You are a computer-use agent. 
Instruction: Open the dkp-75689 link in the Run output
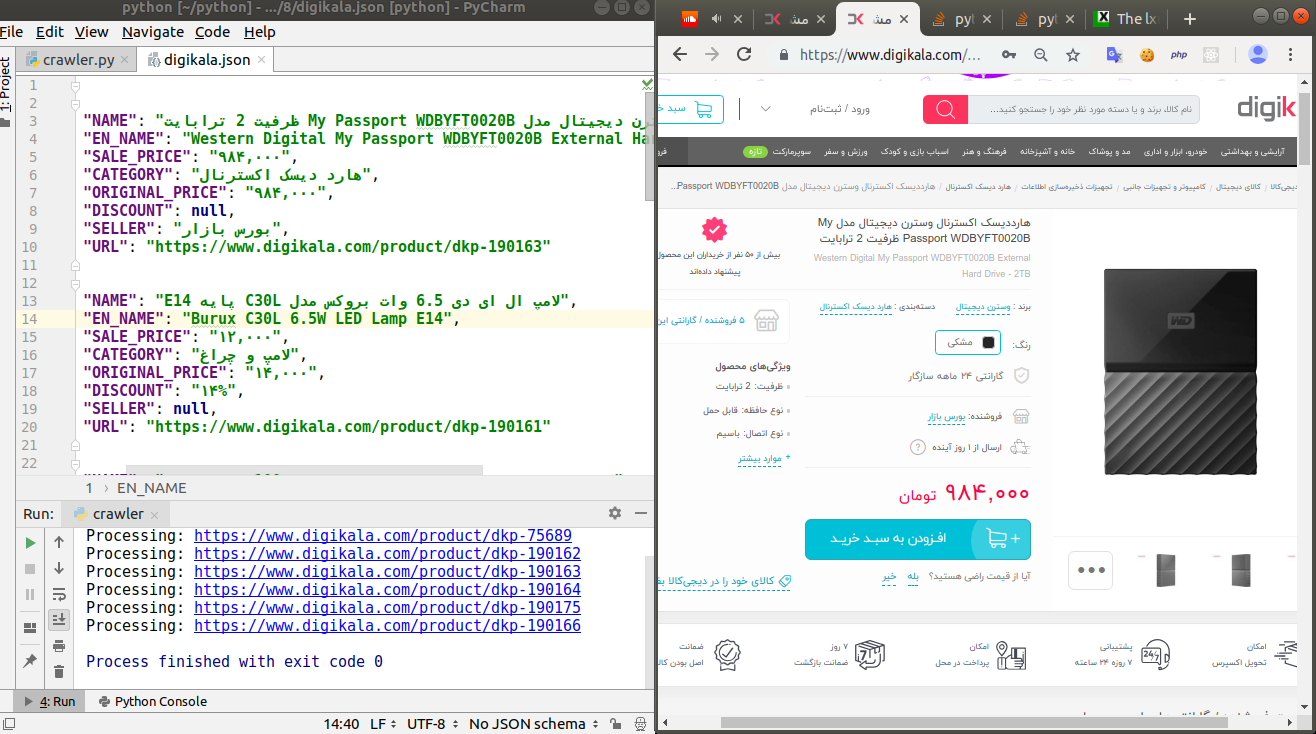(383, 536)
